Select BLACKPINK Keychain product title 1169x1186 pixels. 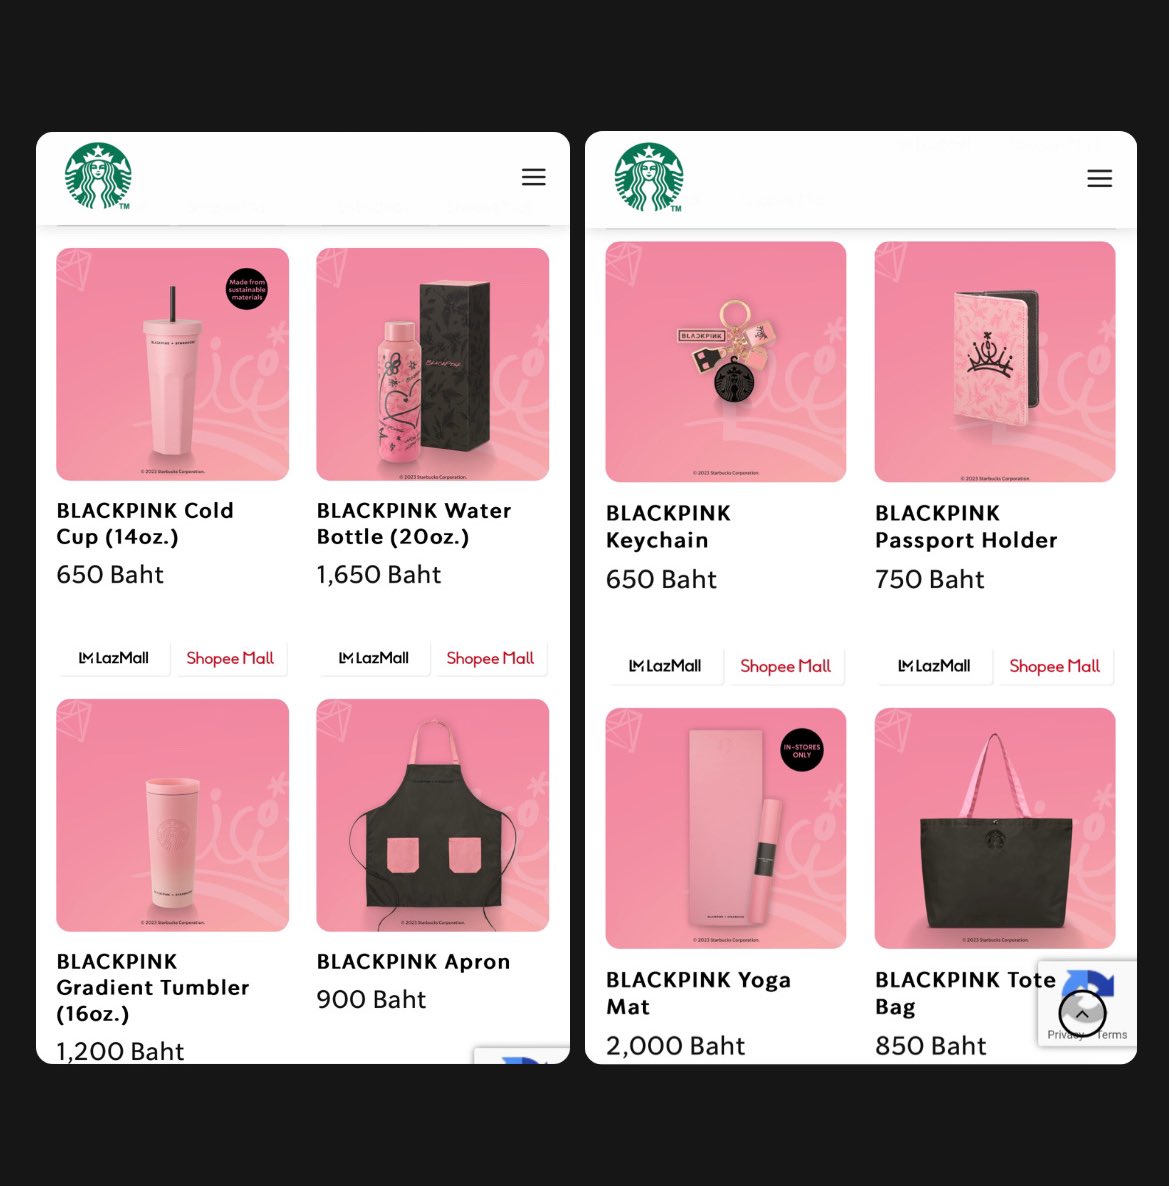(x=668, y=526)
